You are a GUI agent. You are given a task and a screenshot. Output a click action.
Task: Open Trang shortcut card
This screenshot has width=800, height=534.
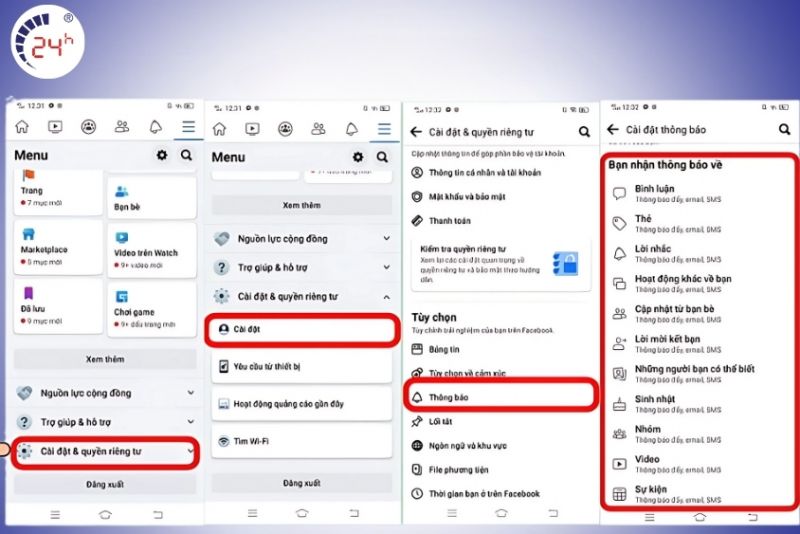[58, 192]
